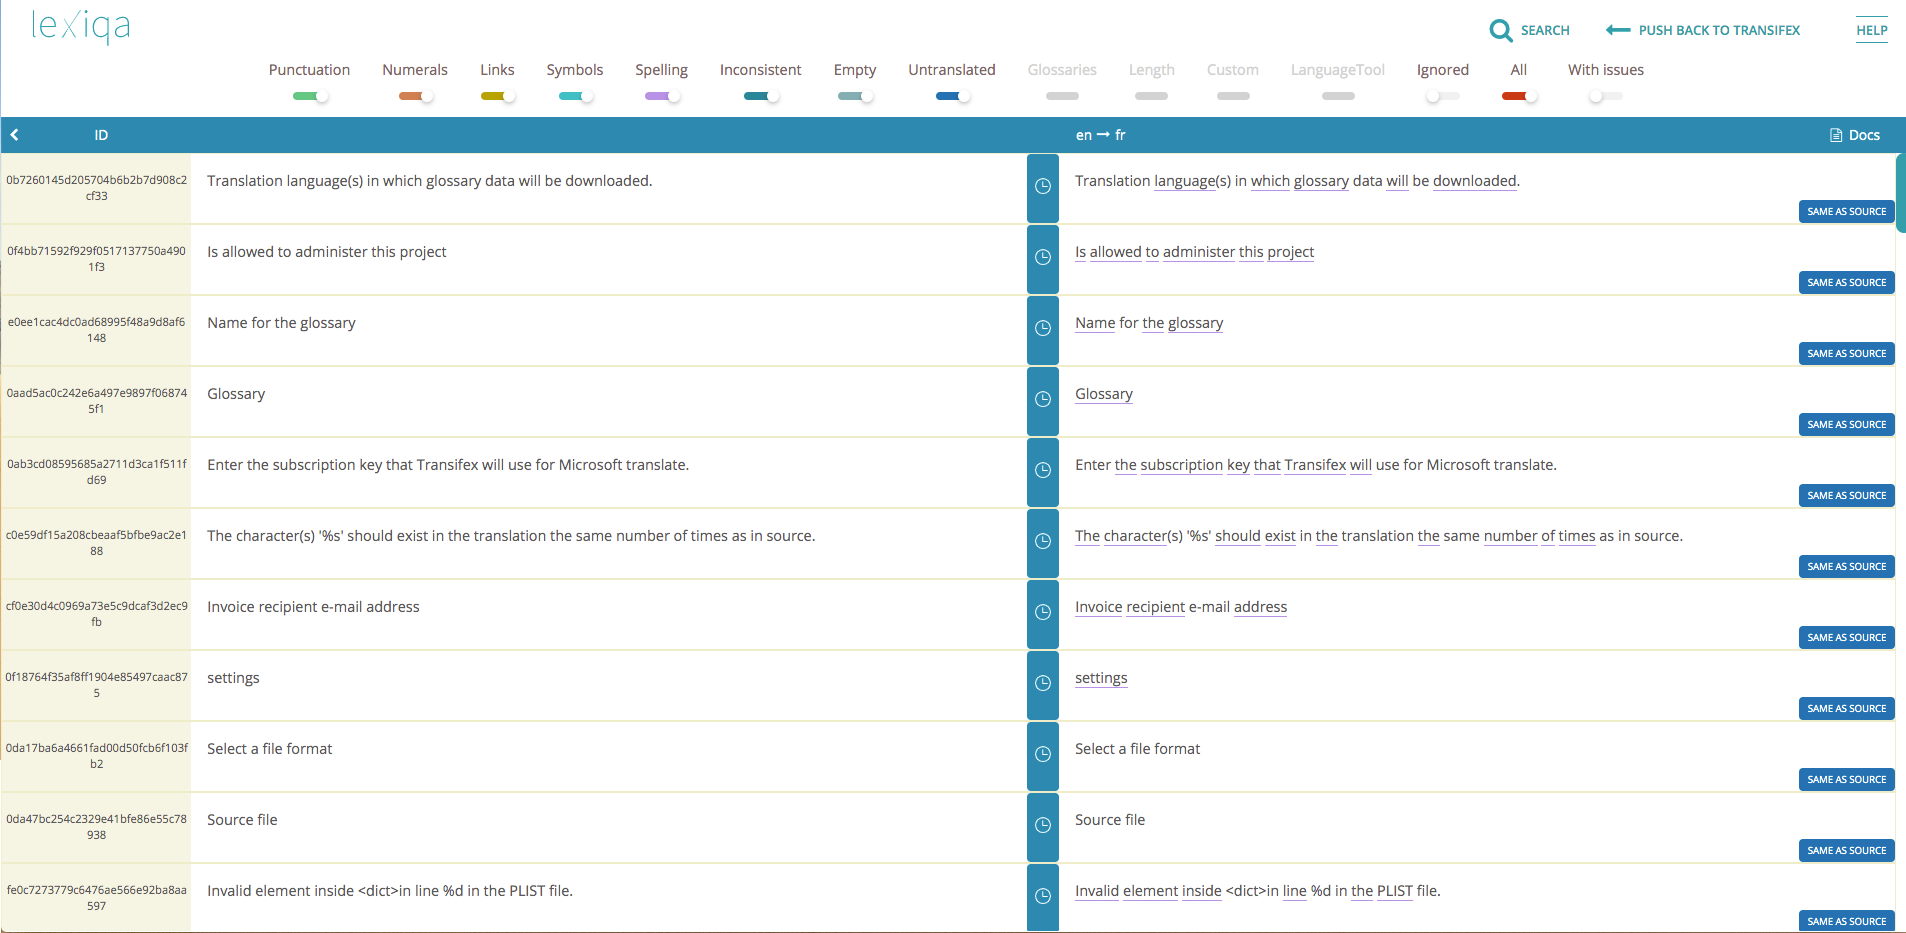Click clock icon for 'Enter the subscription key' row
Screen dimensions: 1906x933
[1042, 471]
